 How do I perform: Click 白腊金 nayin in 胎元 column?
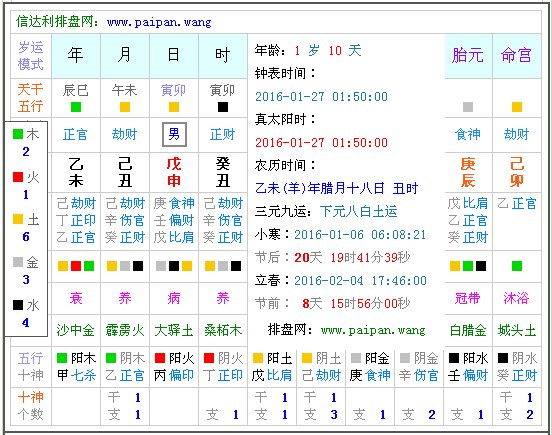tap(468, 330)
